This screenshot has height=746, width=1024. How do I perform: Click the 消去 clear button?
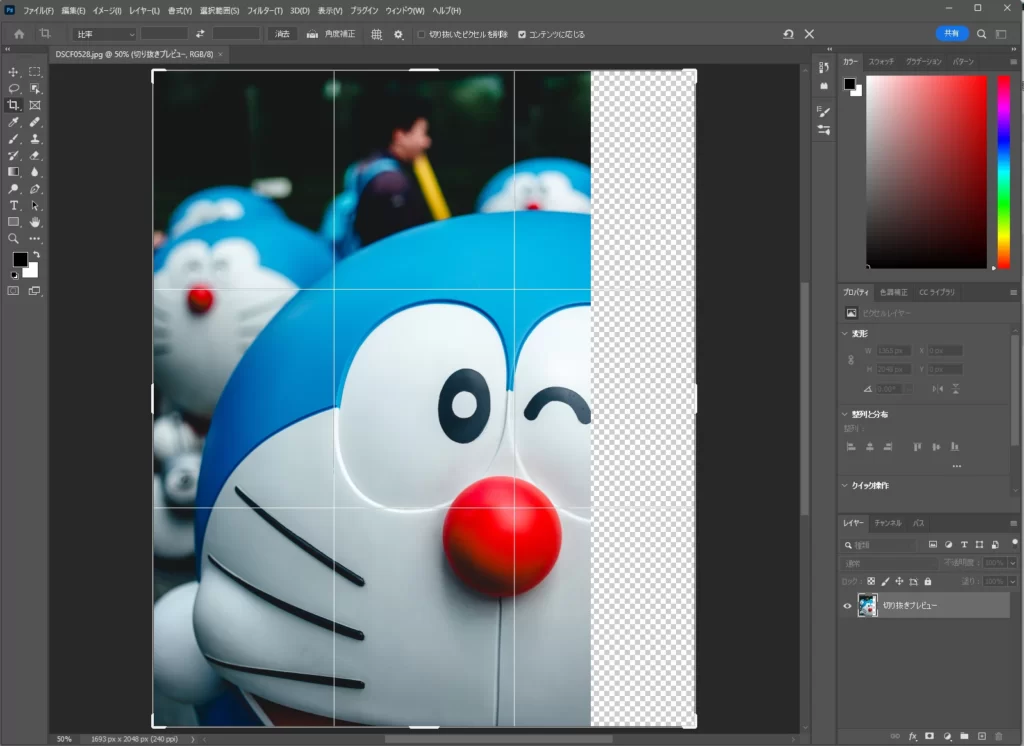click(x=282, y=34)
